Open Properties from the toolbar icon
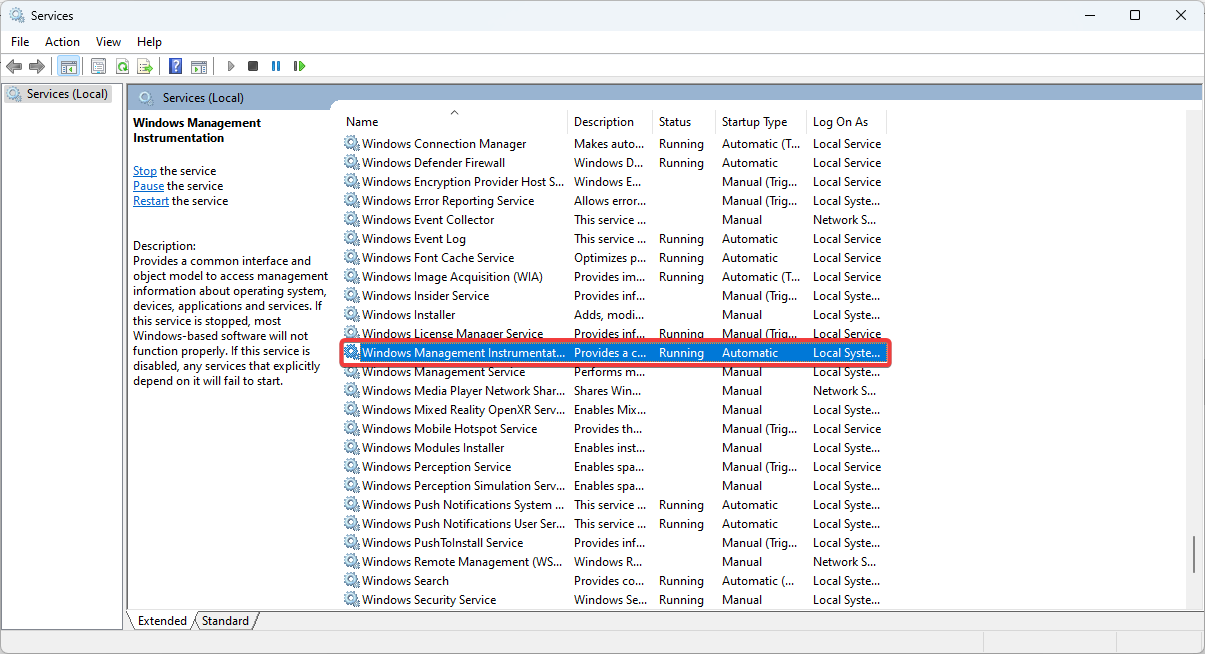The image size is (1205, 654). point(98,66)
